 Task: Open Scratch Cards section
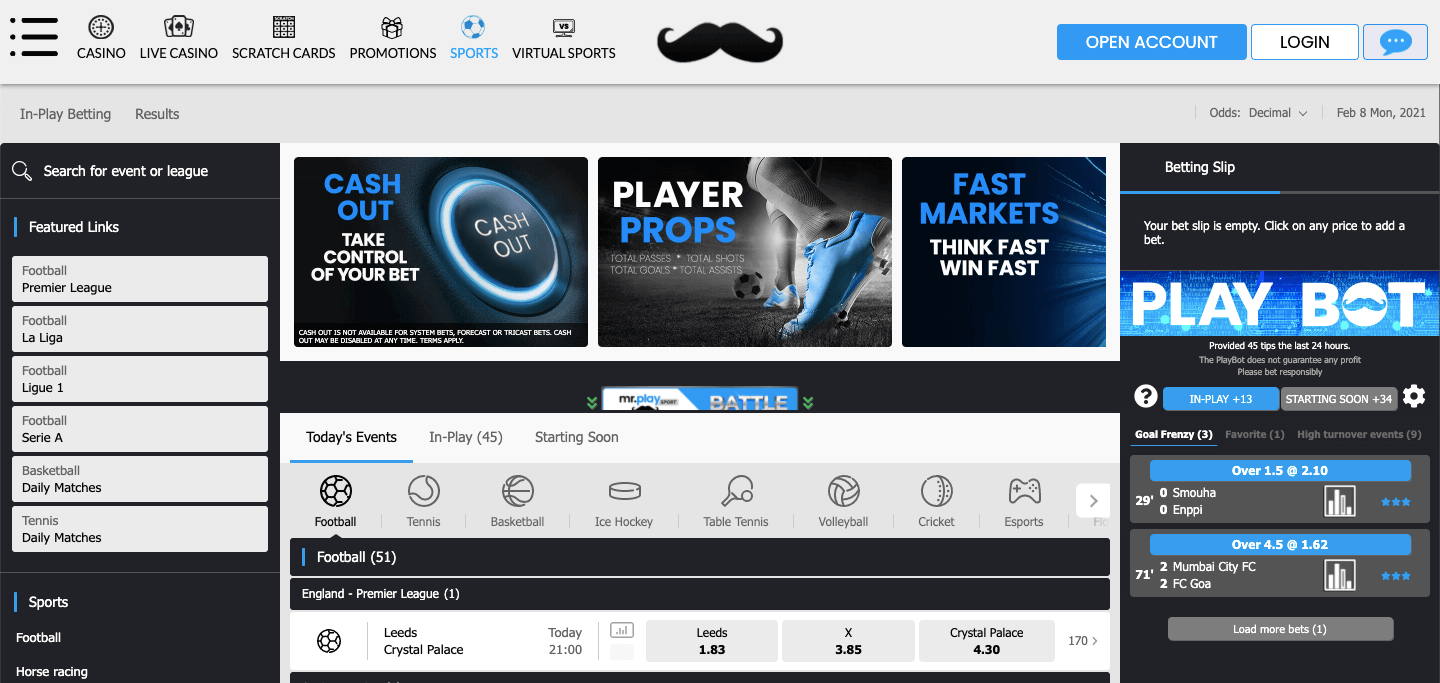click(x=284, y=38)
